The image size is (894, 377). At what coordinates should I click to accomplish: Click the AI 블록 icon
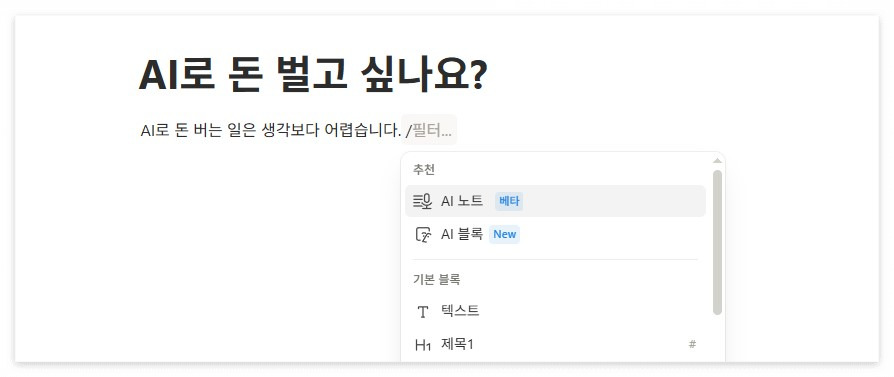pos(422,235)
